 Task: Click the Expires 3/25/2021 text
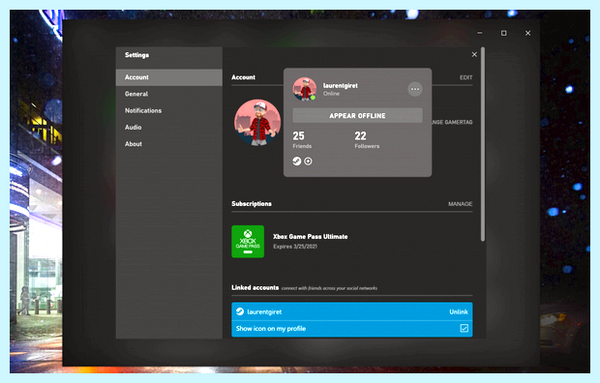coord(295,246)
